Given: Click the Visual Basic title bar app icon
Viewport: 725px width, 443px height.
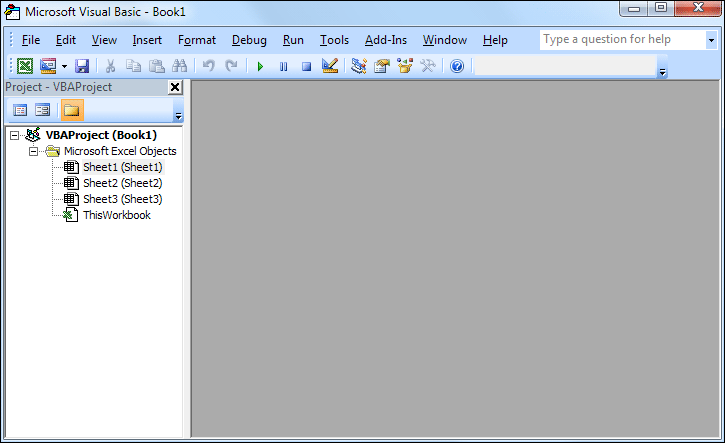Looking at the screenshot, I should click(x=12, y=12).
